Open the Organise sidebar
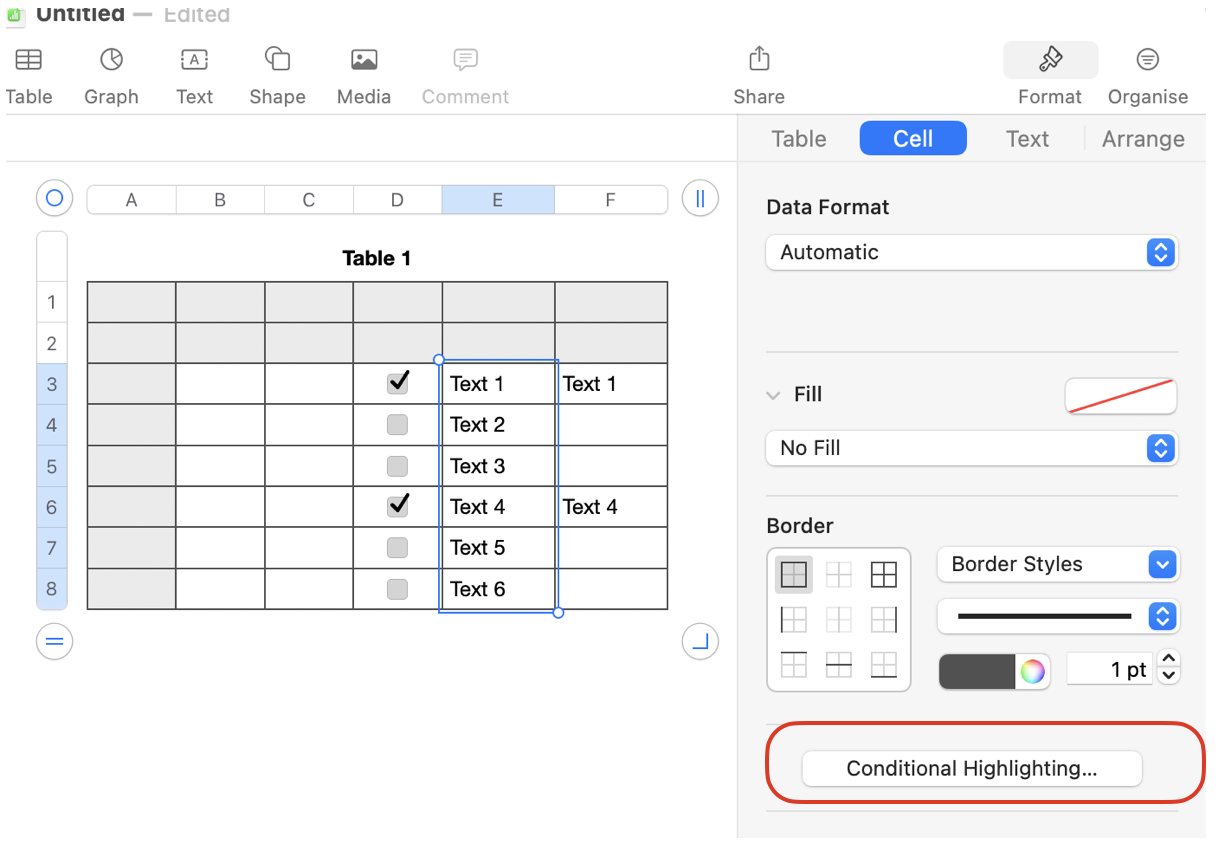The image size is (1228, 848). click(1147, 60)
